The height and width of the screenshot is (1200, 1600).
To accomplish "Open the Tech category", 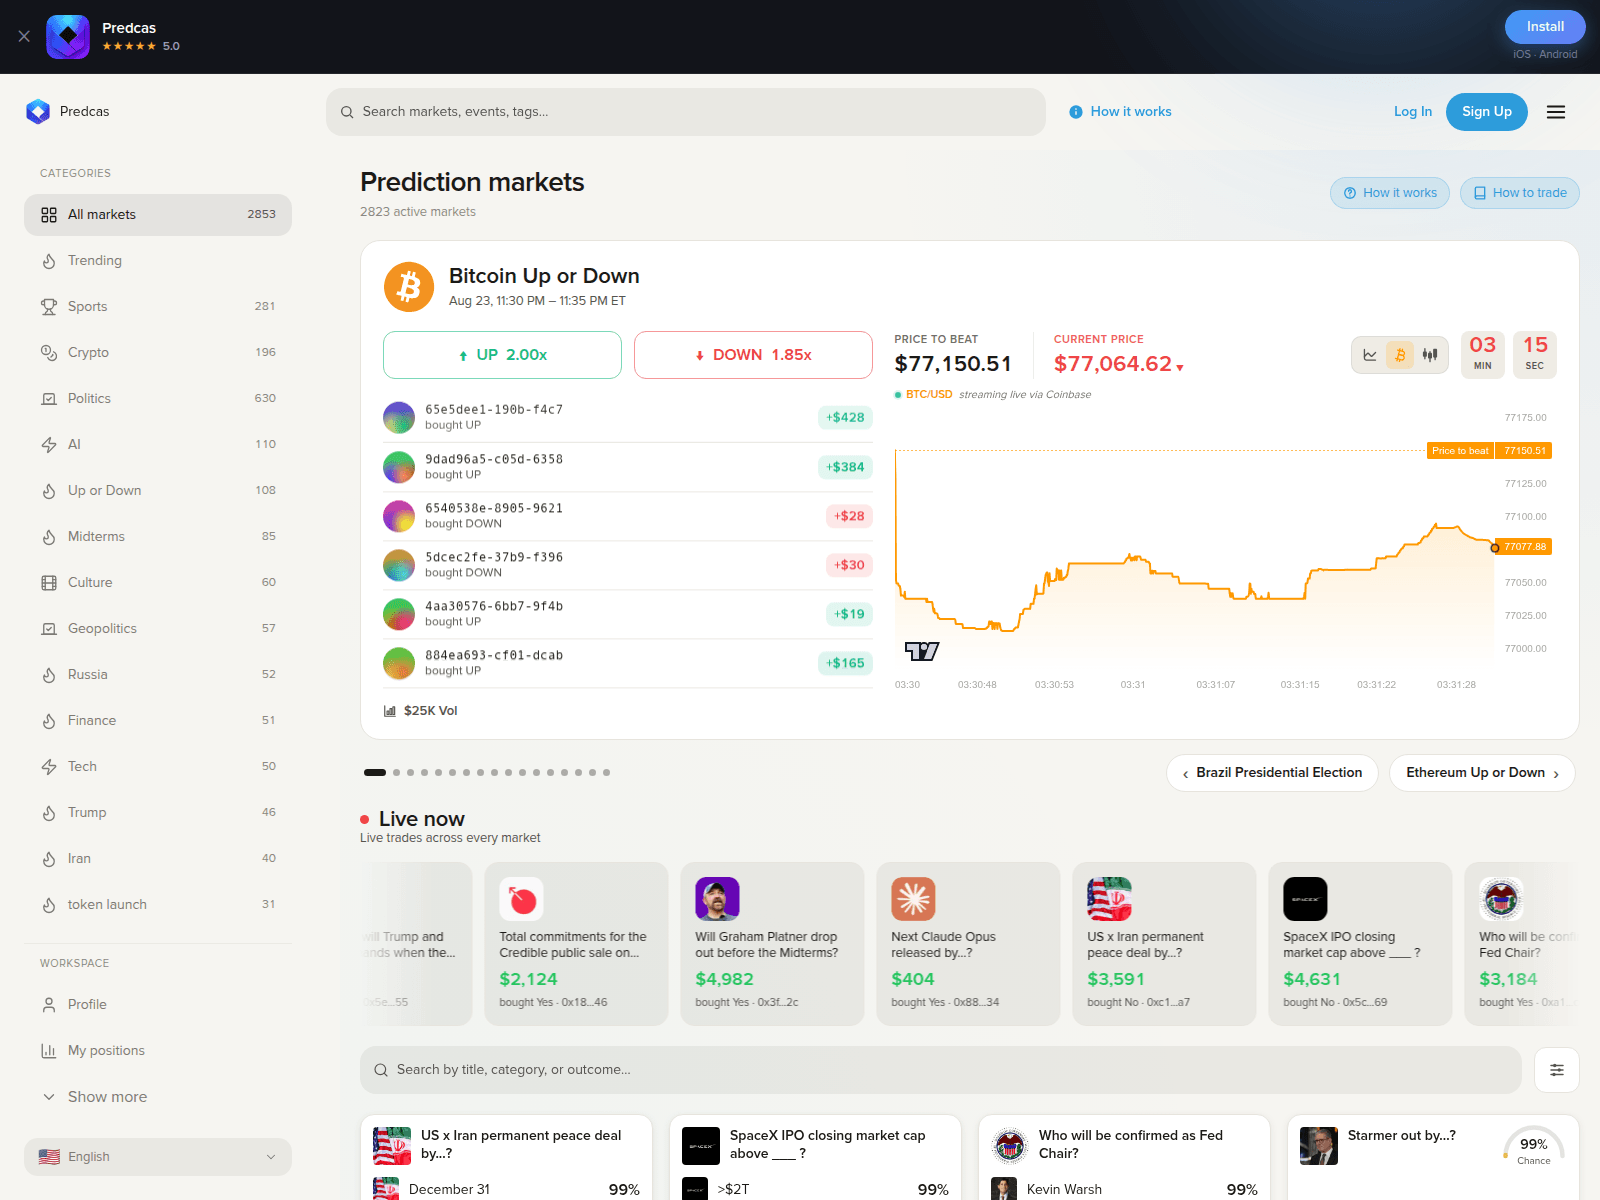I will tap(158, 767).
